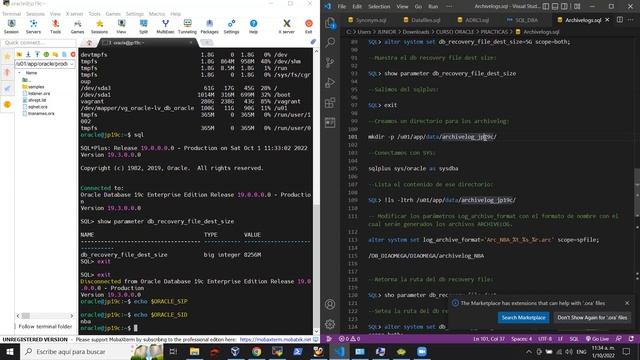Enable MultiExec mode in MobaXterm toolbar
640x360 pixels.
coord(165,27)
